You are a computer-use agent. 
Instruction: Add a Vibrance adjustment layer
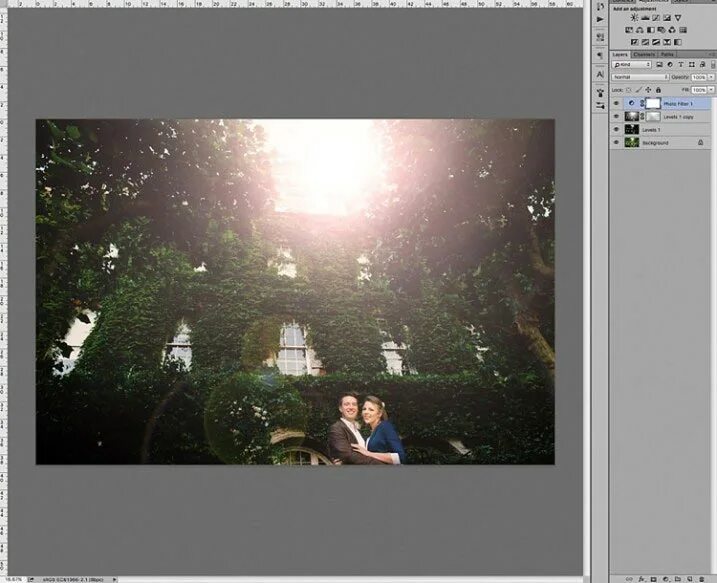tap(678, 18)
